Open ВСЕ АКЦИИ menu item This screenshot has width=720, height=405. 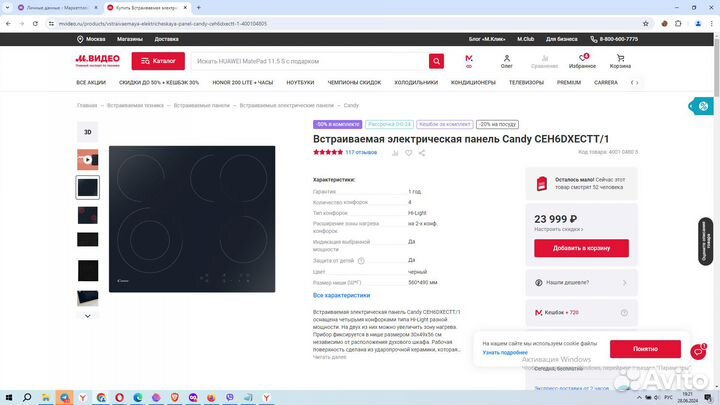pyautogui.click(x=91, y=83)
